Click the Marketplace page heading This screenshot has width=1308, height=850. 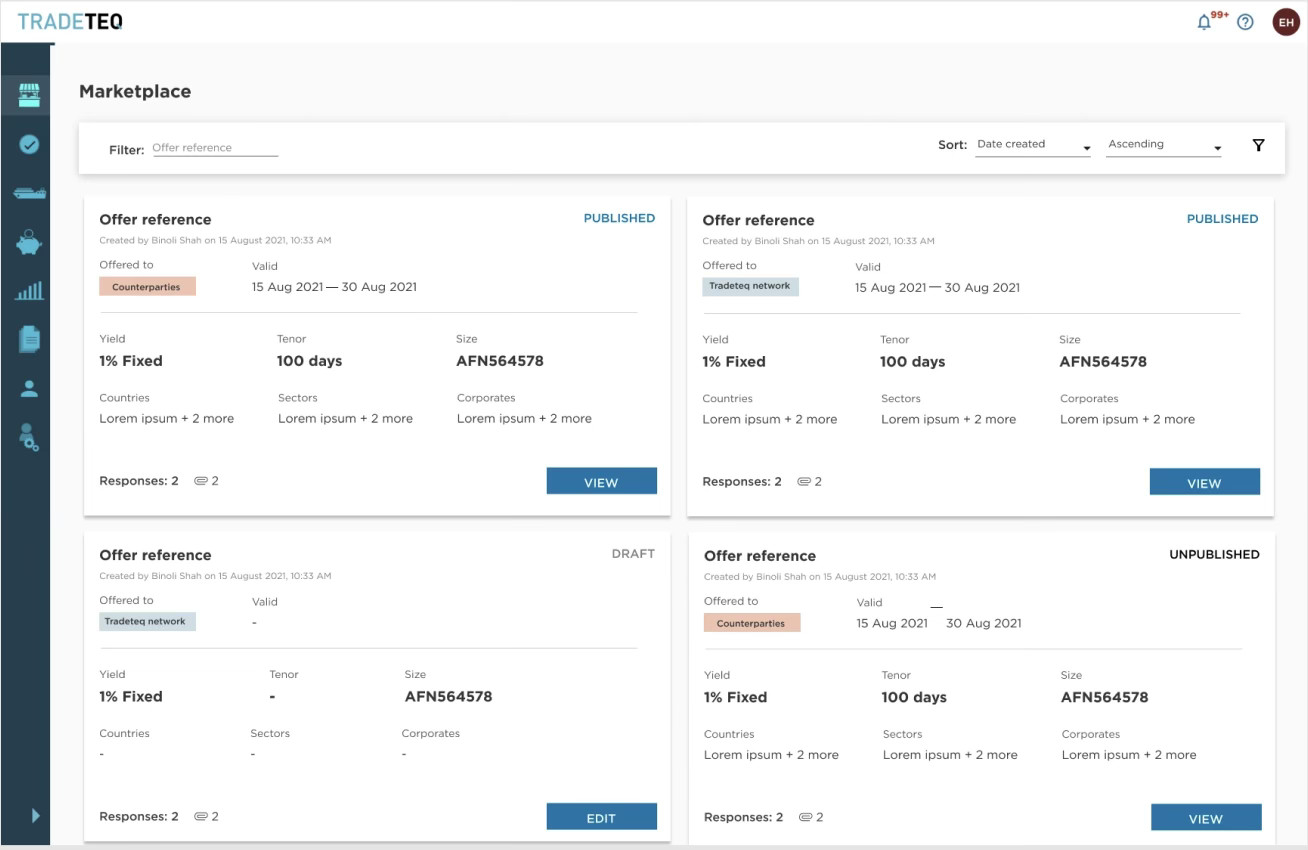click(x=135, y=91)
